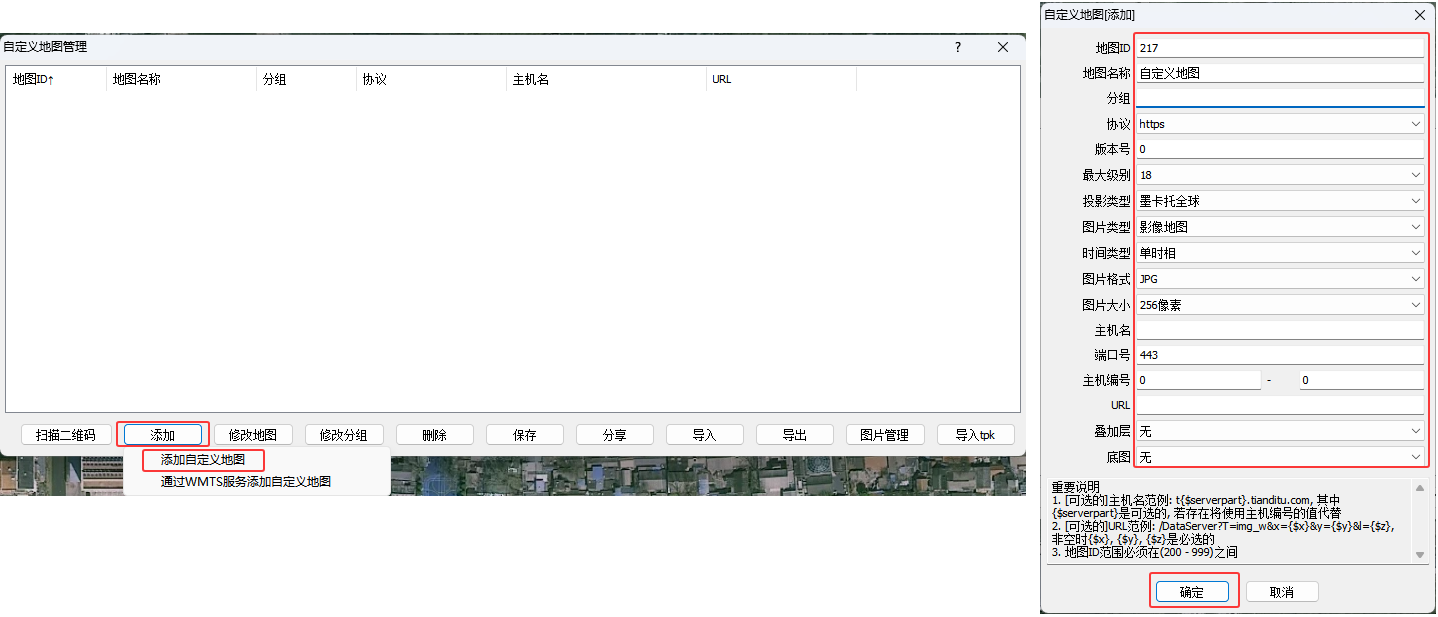Sort by 地图ID column header
Viewport: 1438px width, 617px height.
pos(56,79)
